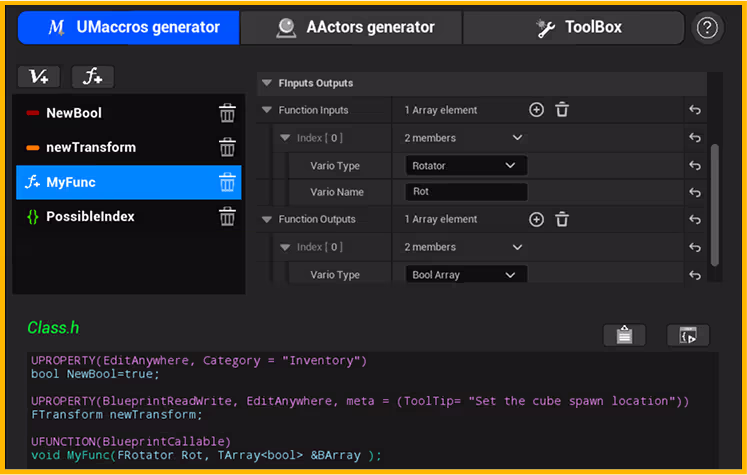
Task: Click the help question mark icon
Action: (707, 28)
